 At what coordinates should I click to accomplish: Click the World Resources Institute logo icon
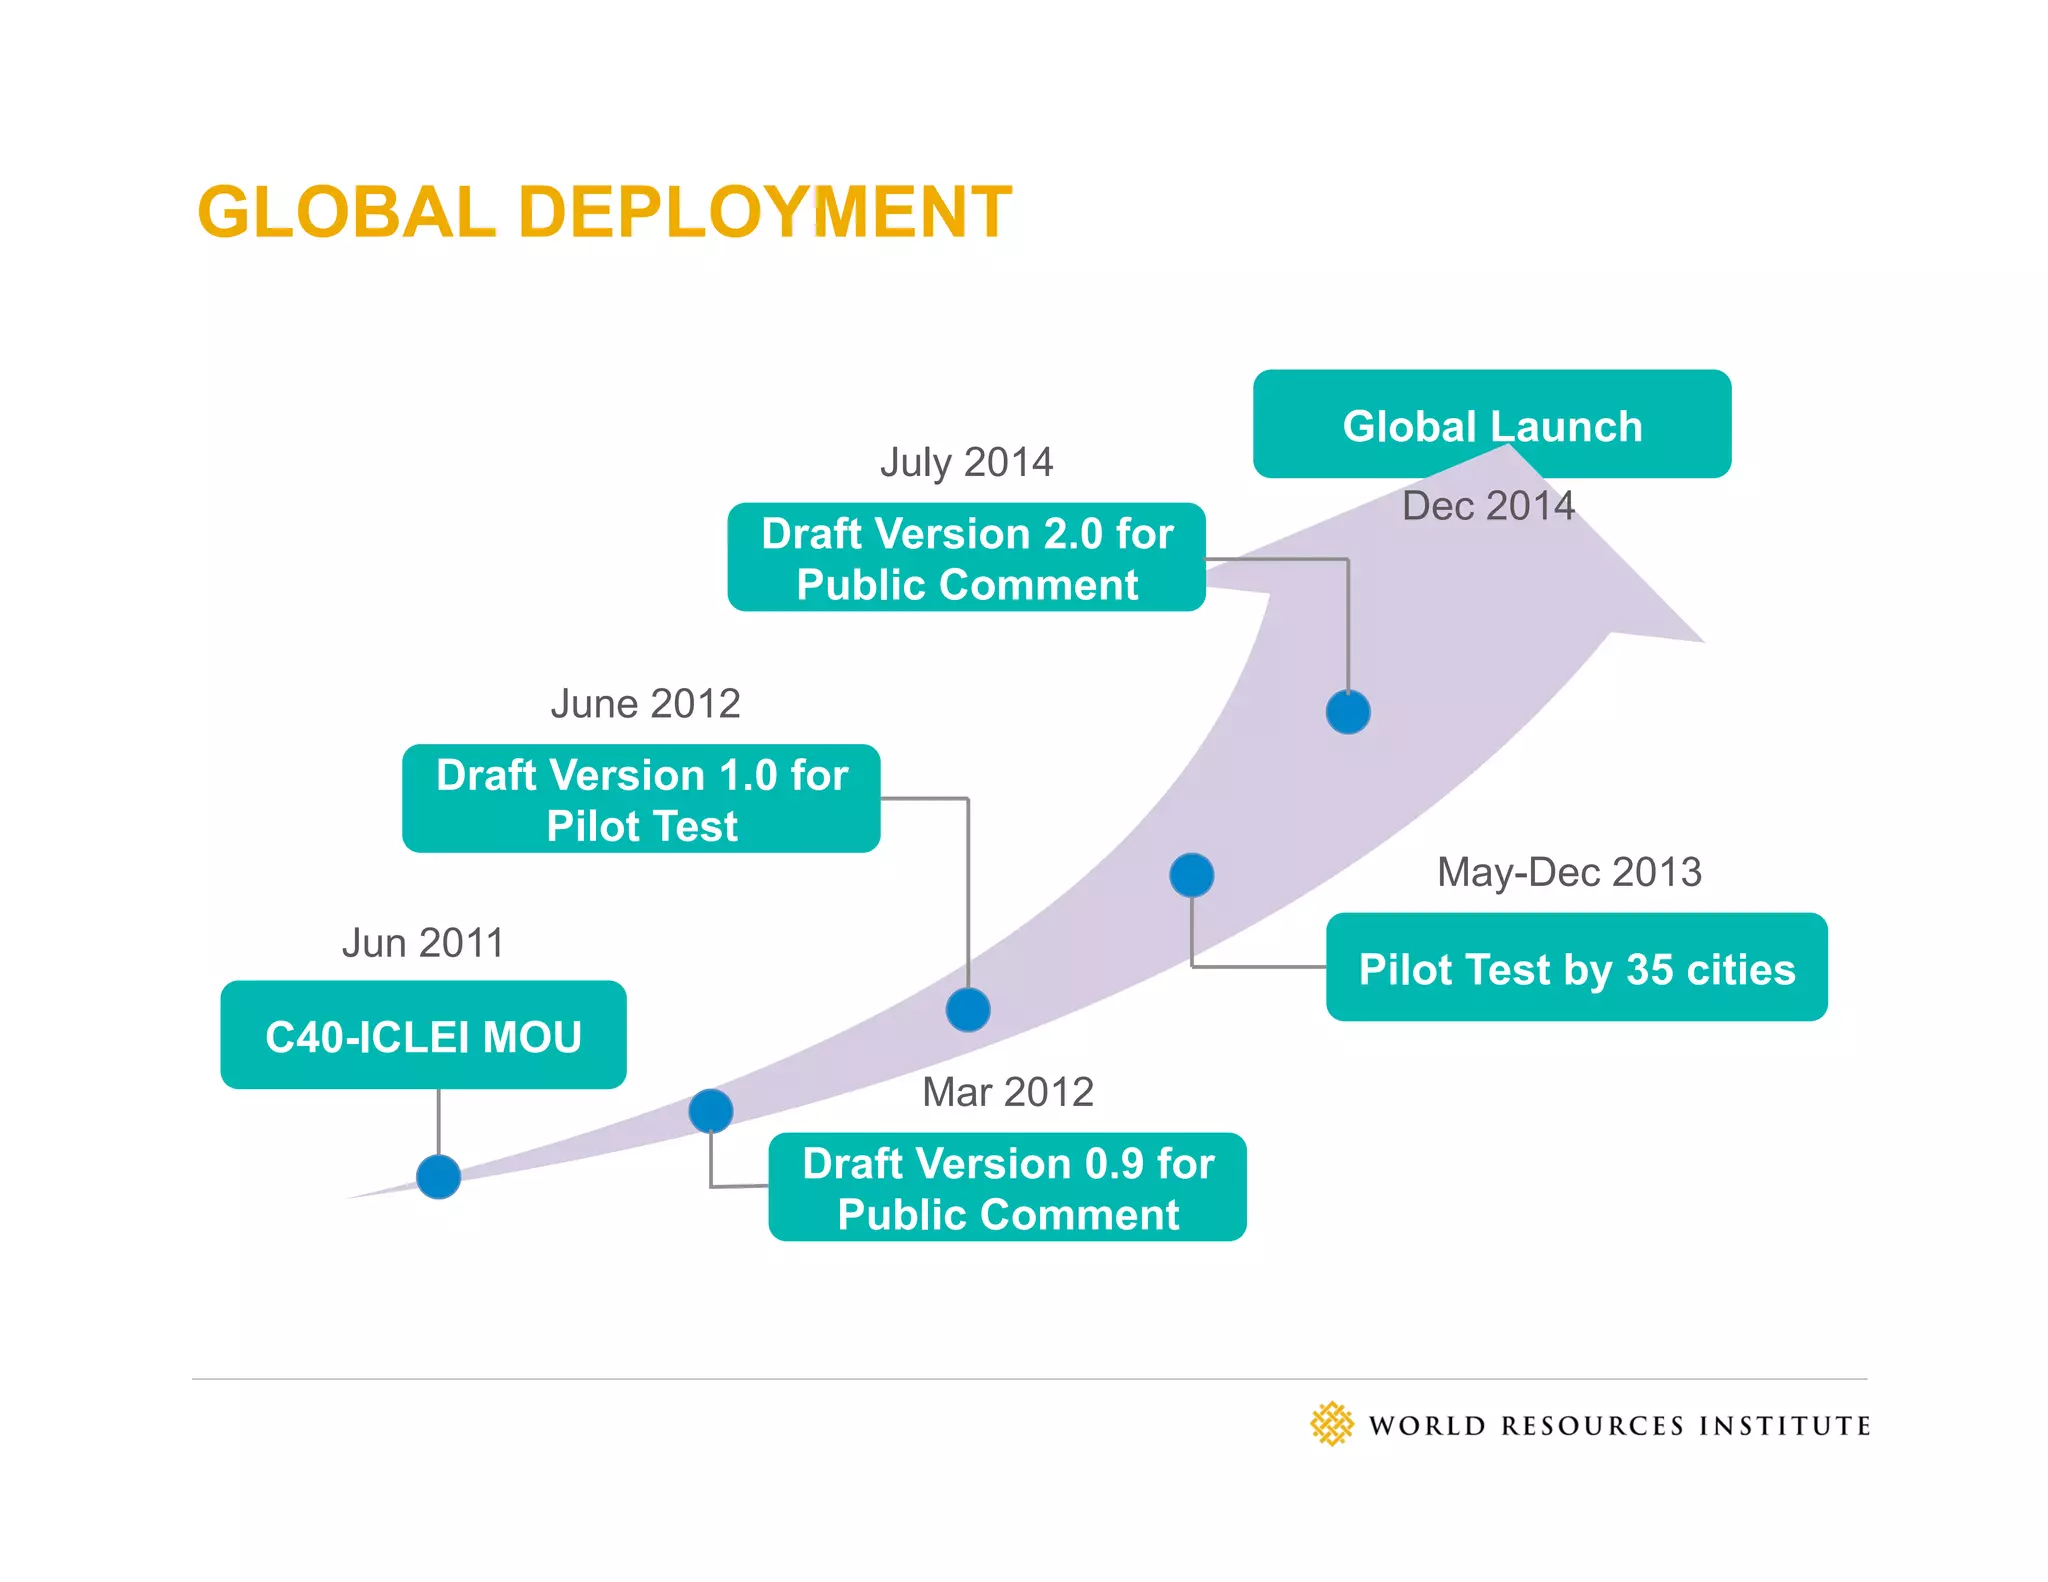click(x=1331, y=1424)
